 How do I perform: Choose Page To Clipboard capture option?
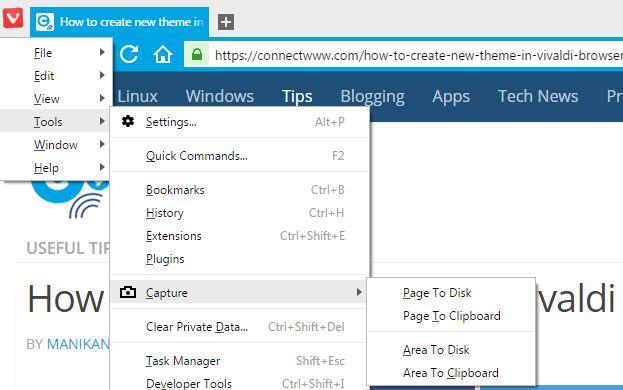tap(451, 316)
